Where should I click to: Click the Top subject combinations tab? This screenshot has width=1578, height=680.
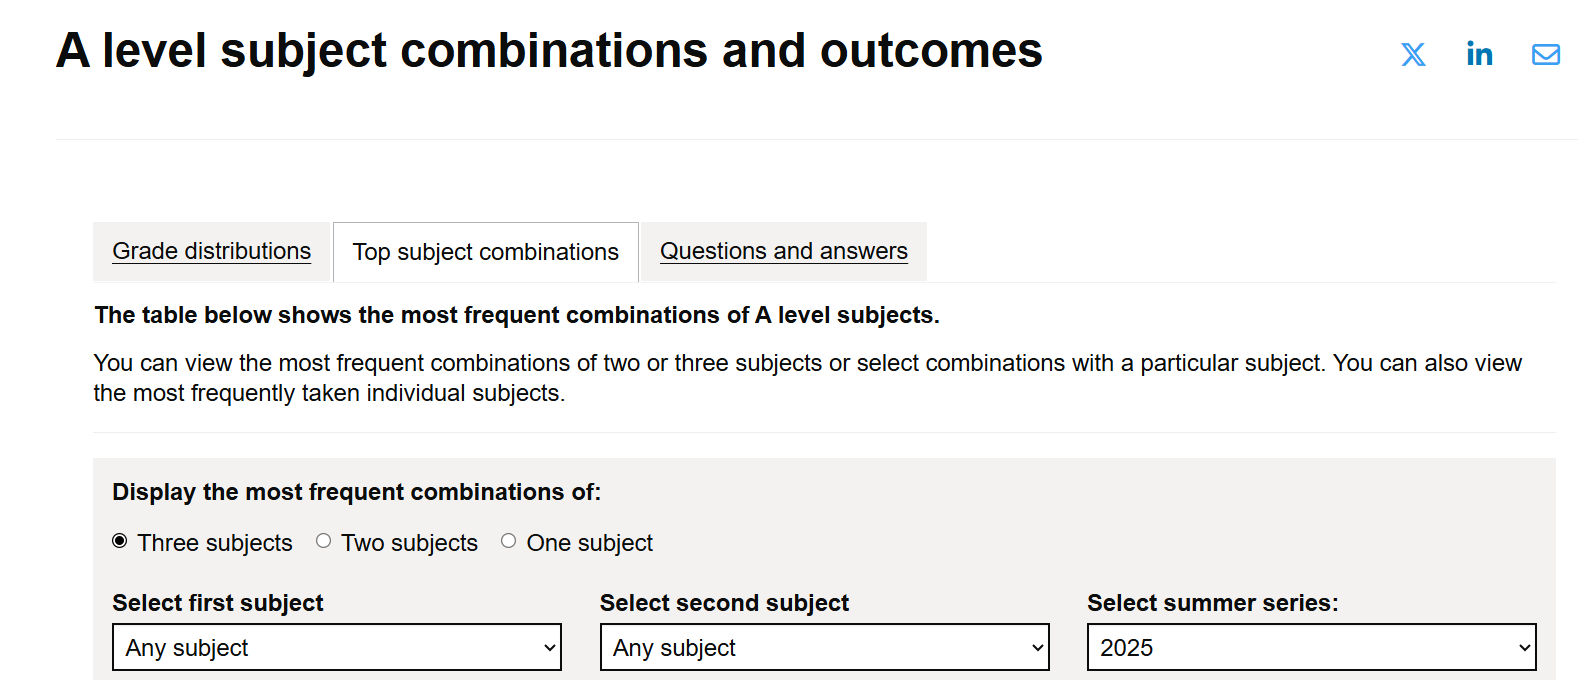coord(485,252)
